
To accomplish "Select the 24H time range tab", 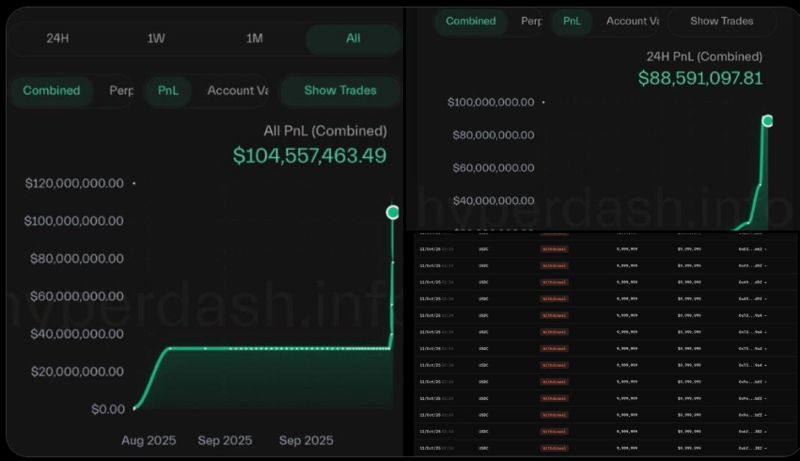I will pos(57,38).
